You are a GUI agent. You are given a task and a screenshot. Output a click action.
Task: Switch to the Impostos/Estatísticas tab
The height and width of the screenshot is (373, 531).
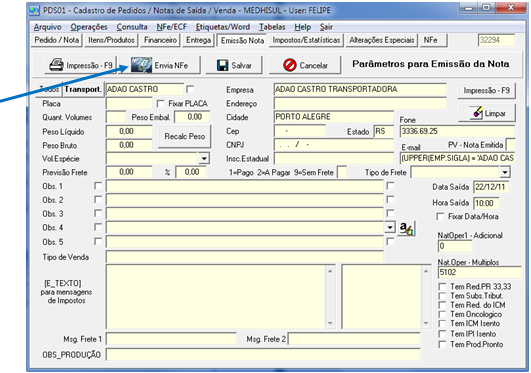tap(306, 40)
